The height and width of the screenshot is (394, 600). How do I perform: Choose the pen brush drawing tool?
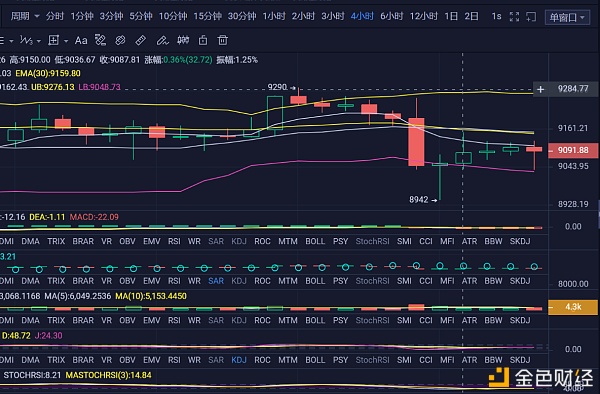tap(162, 40)
